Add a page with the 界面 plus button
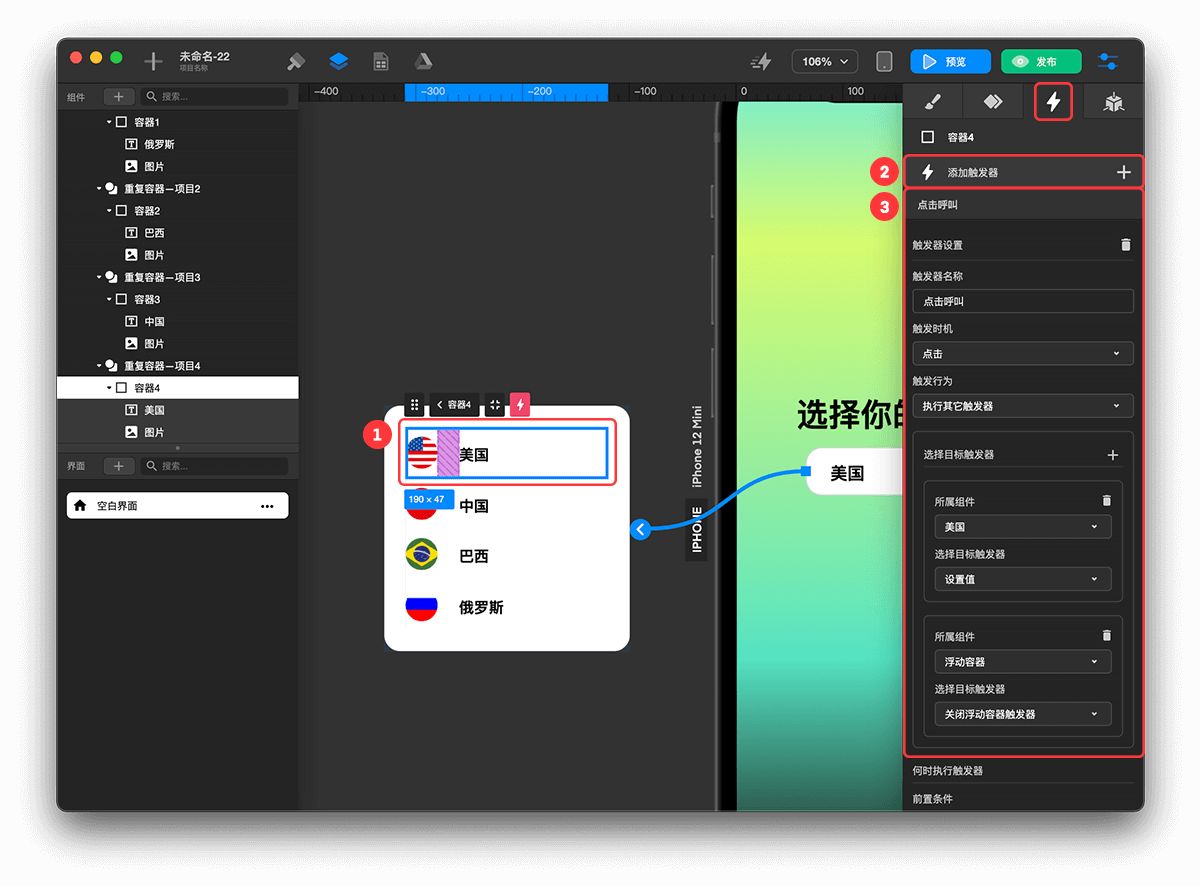Screen dimensions: 1200x886 (x=118, y=466)
